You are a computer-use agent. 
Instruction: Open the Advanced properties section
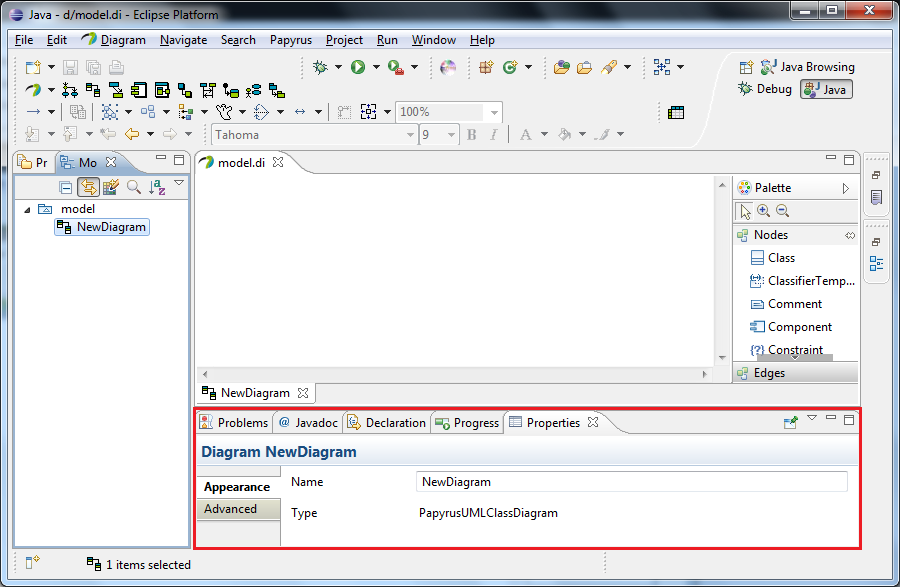click(x=230, y=509)
